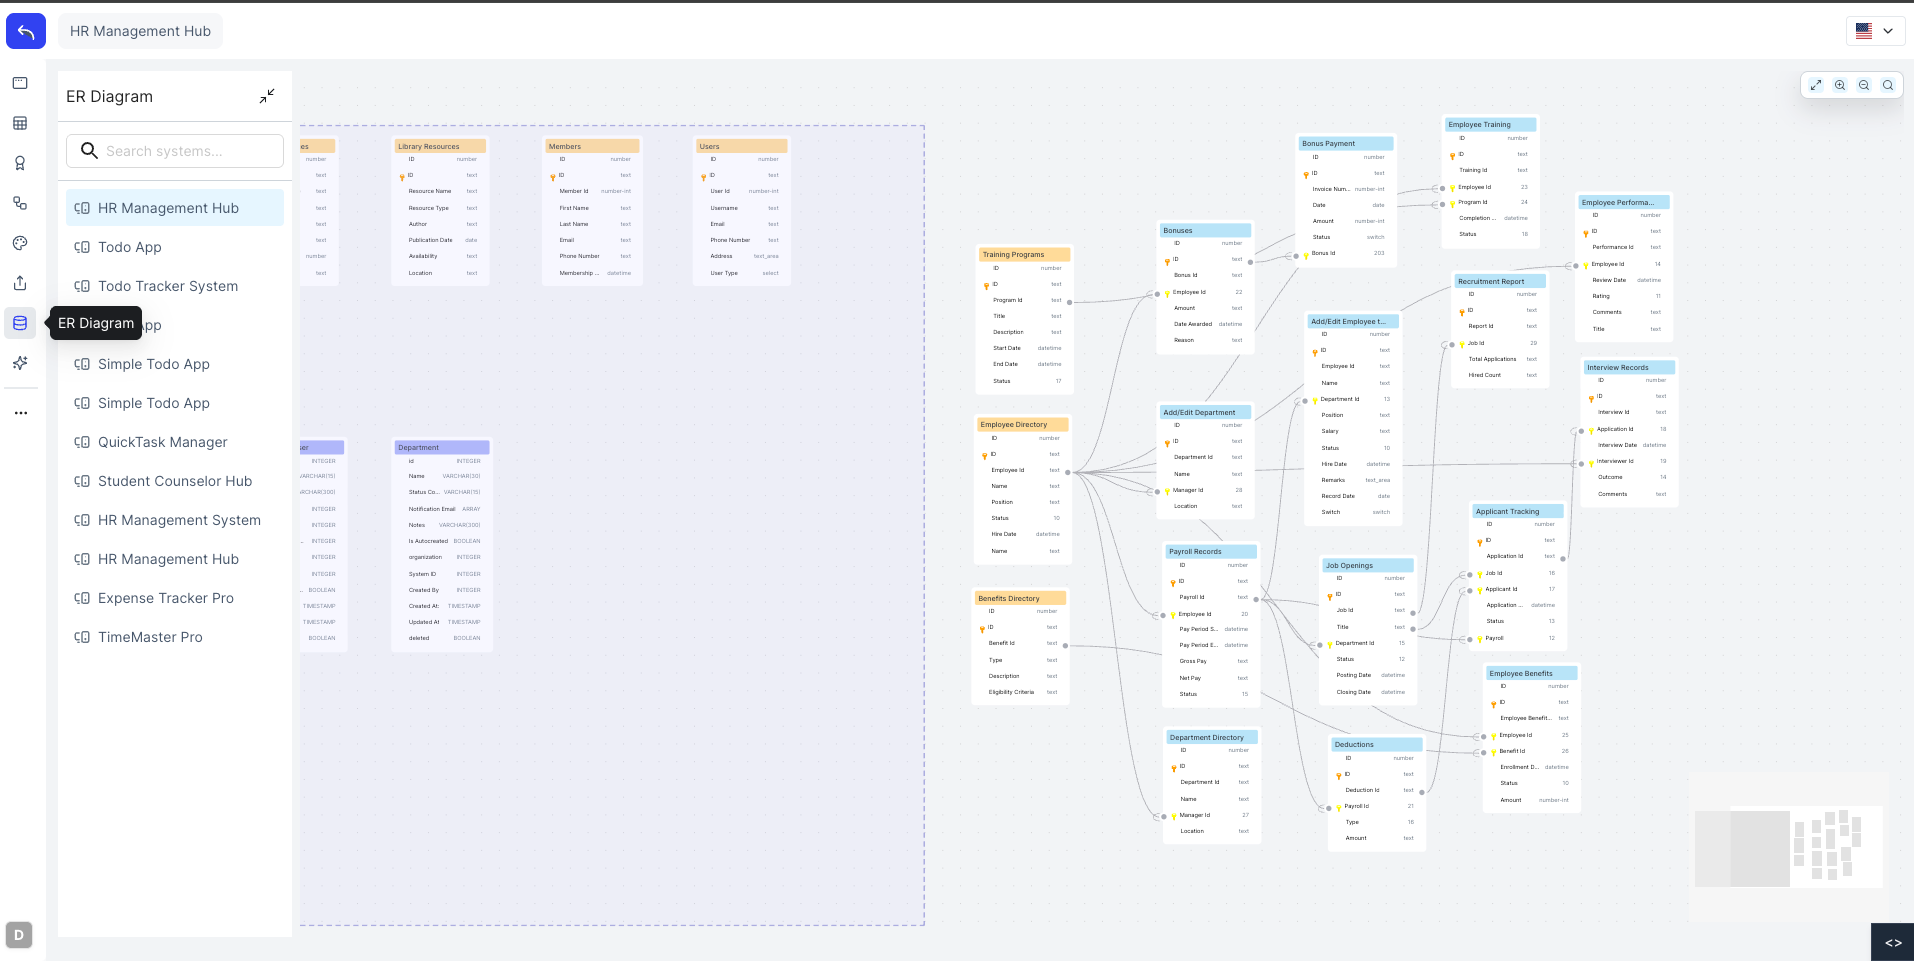Viewport: 1914px width, 961px height.
Task: Click the fit-to-screen expand icon on toolbar
Action: click(1816, 85)
